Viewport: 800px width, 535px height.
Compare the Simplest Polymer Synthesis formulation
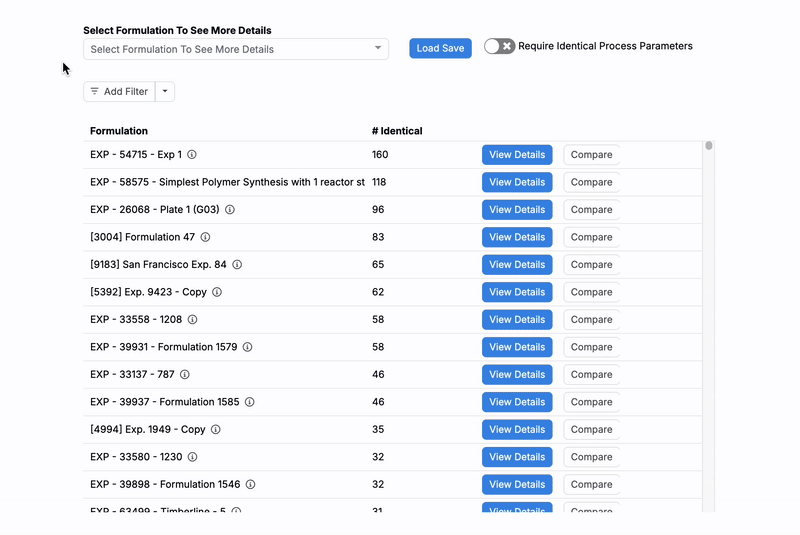tap(591, 183)
